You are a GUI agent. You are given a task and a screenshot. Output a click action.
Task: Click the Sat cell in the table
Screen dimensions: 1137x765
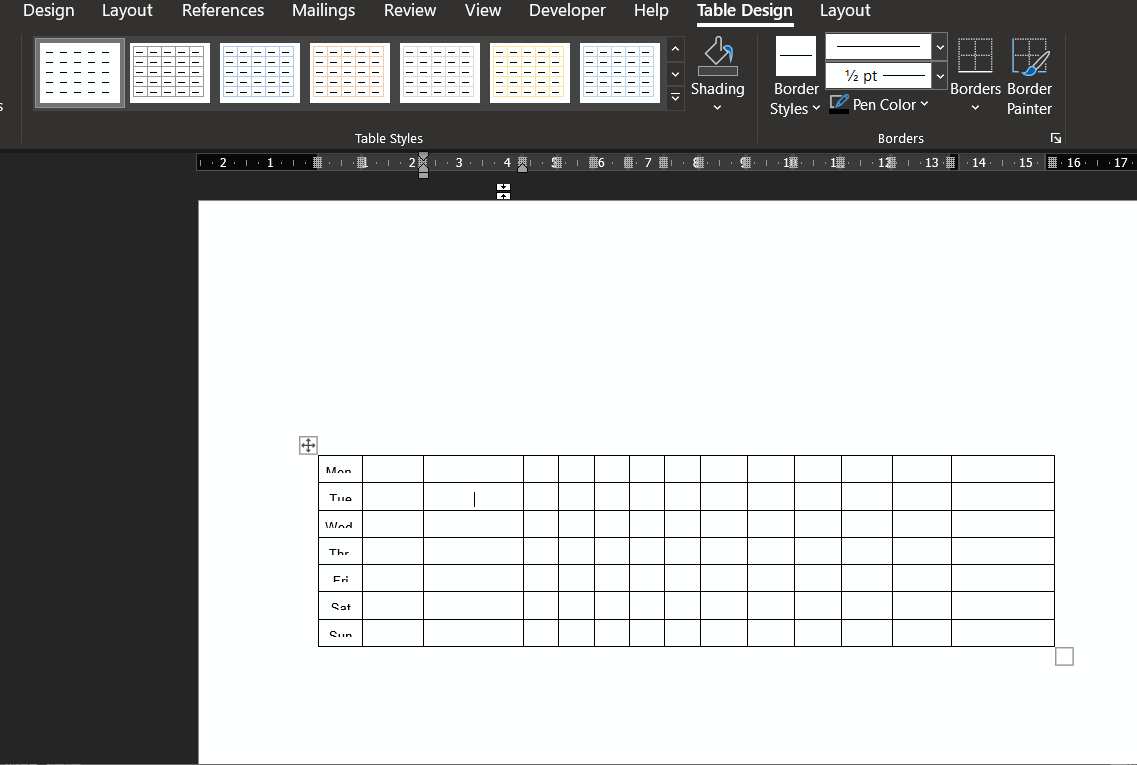340,605
